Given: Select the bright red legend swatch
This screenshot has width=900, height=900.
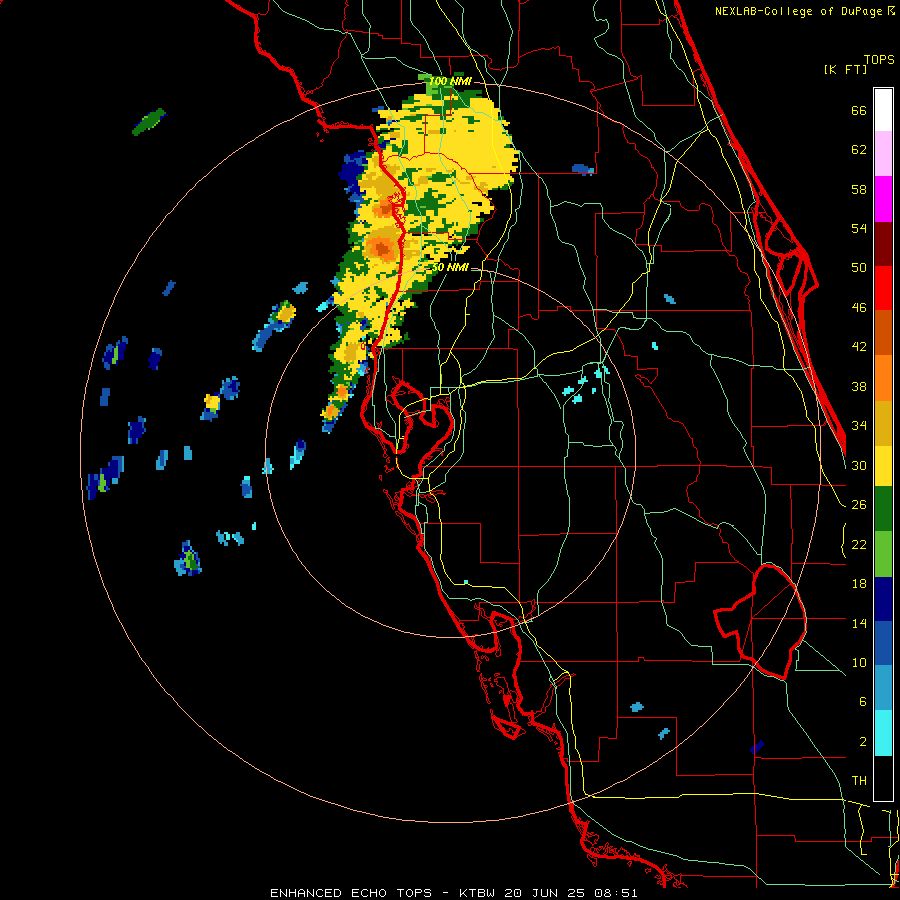Looking at the screenshot, I should tap(883, 288).
